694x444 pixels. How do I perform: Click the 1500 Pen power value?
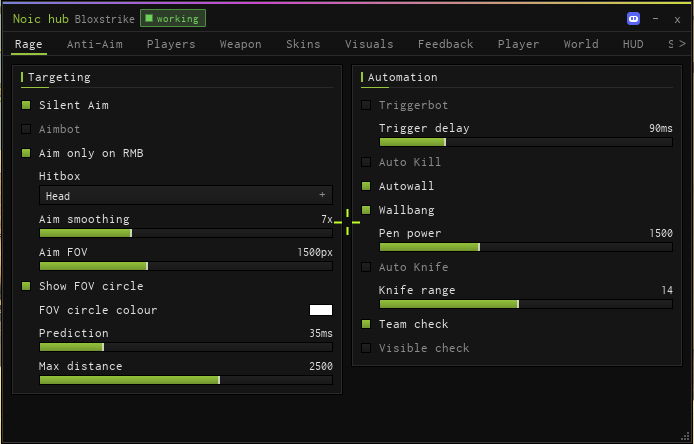tap(661, 233)
